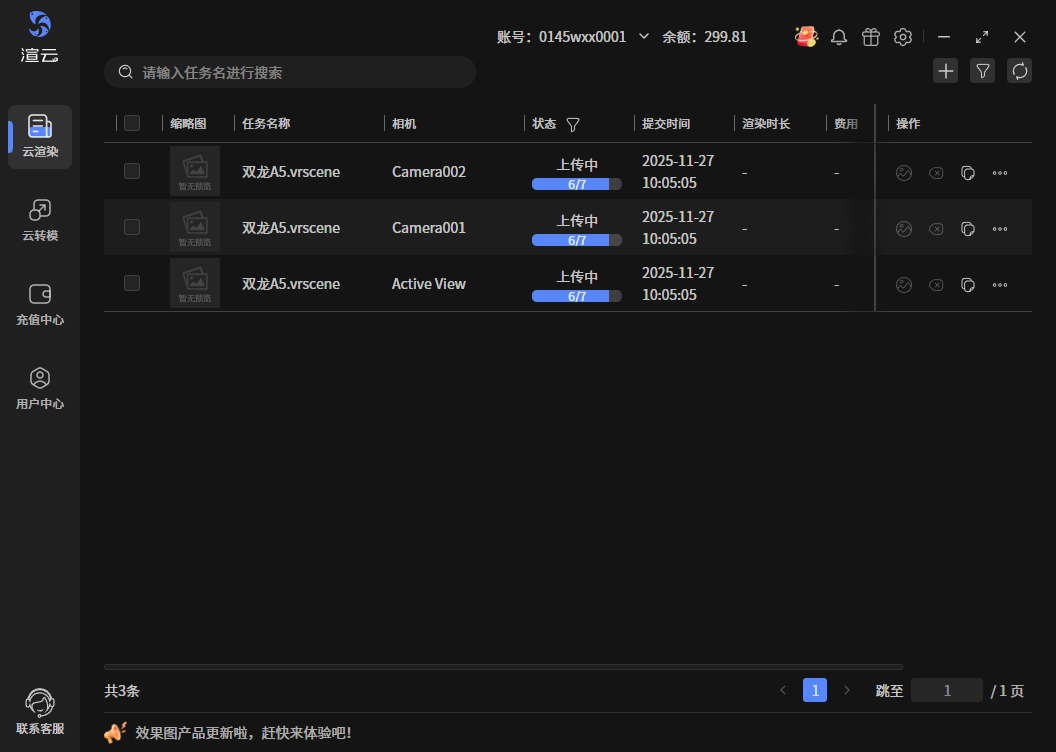Click the add new task plus icon
Viewport: 1056px width, 752px height.
[x=945, y=71]
